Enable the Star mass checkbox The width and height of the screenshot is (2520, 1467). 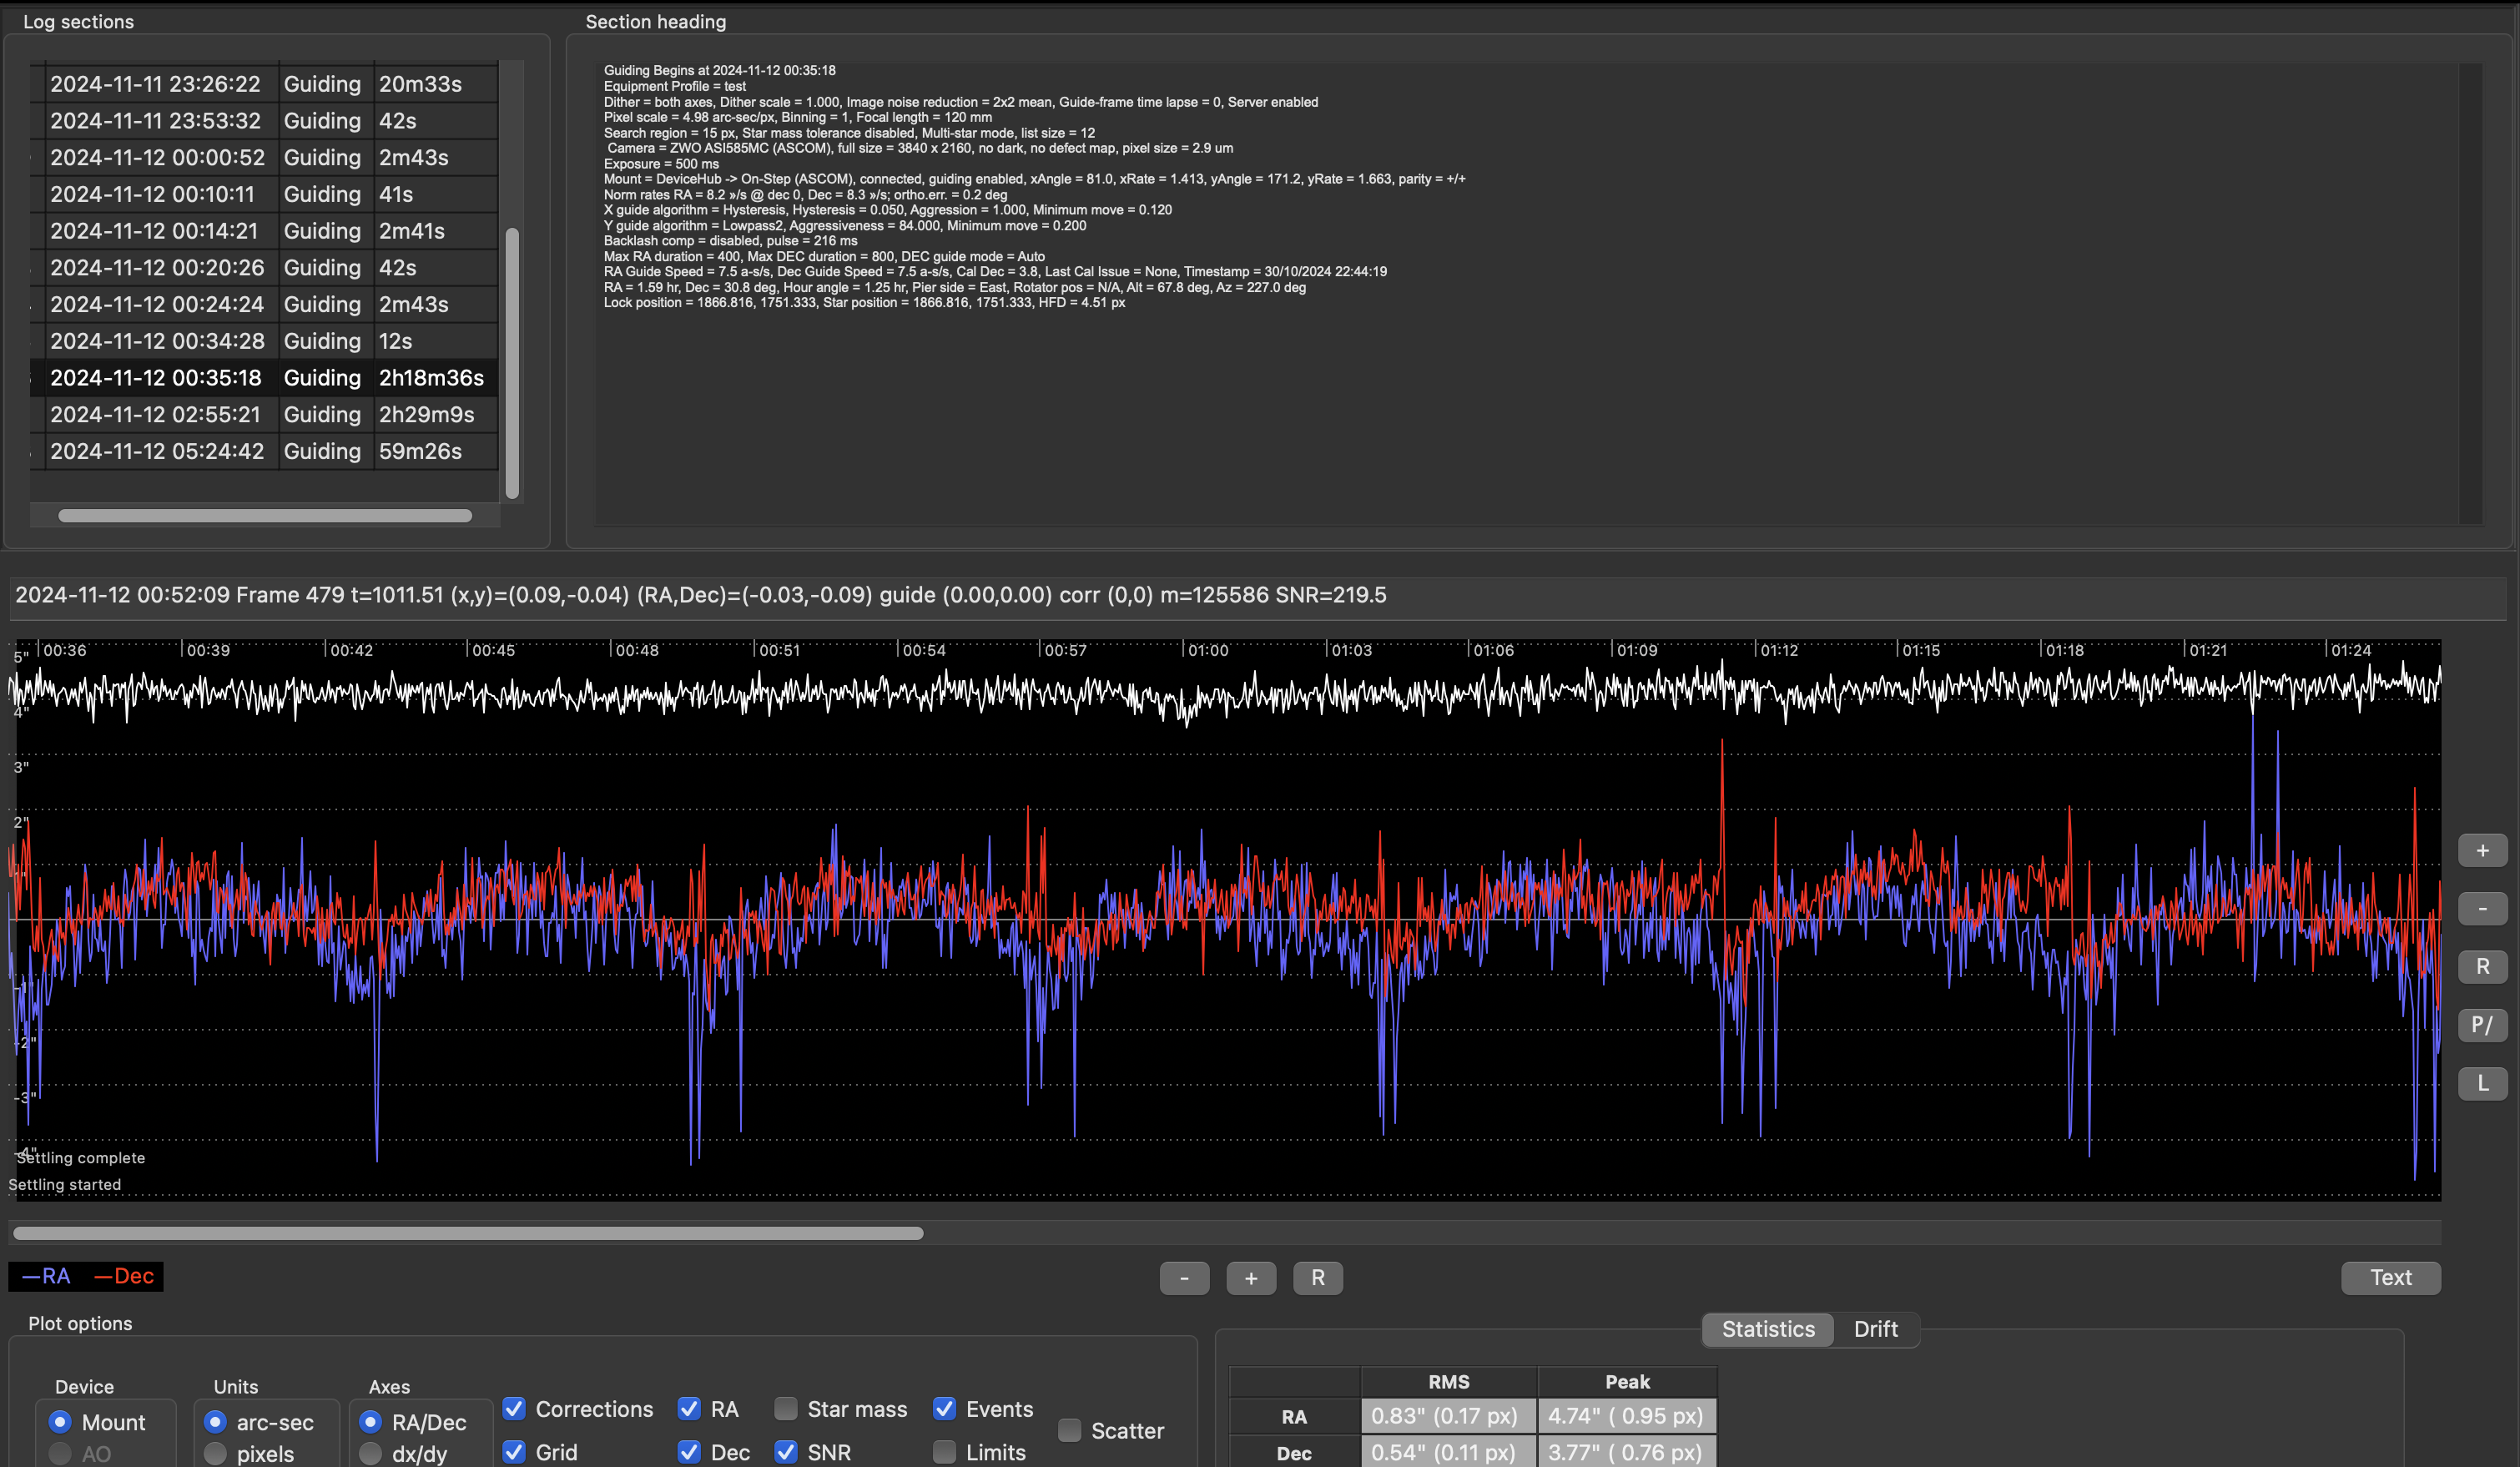point(787,1409)
